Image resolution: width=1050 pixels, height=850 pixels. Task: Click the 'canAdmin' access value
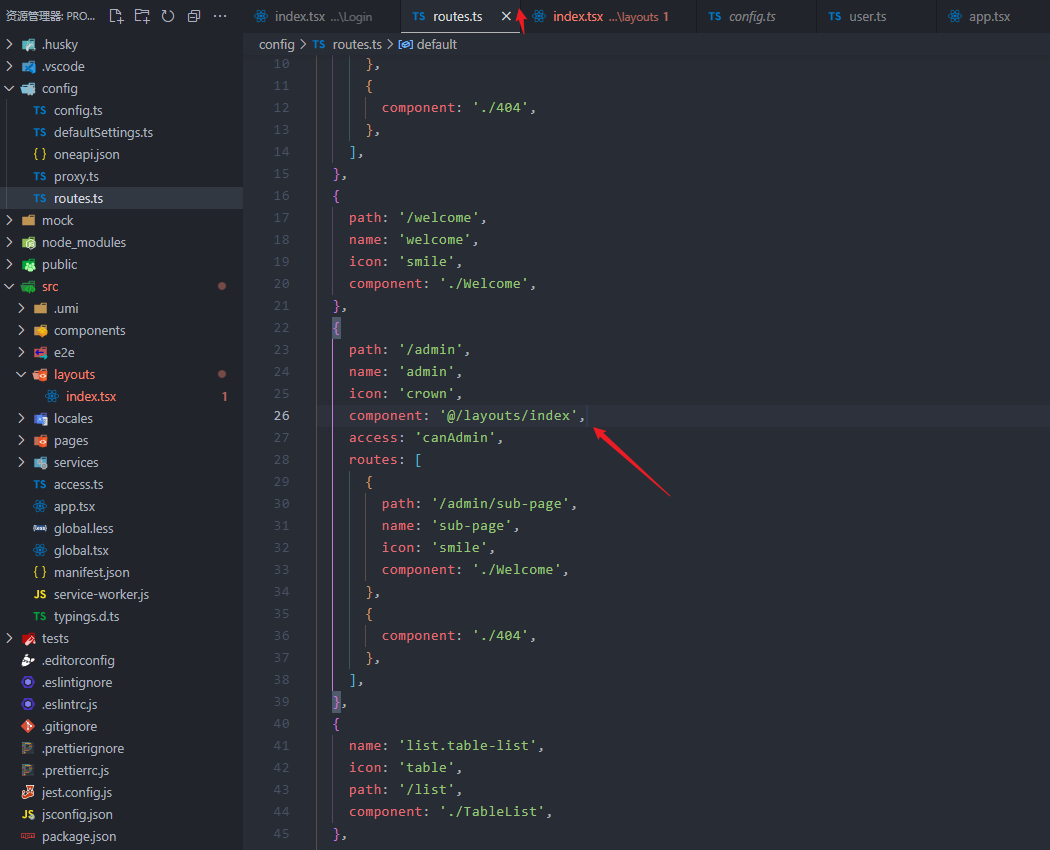click(455, 437)
